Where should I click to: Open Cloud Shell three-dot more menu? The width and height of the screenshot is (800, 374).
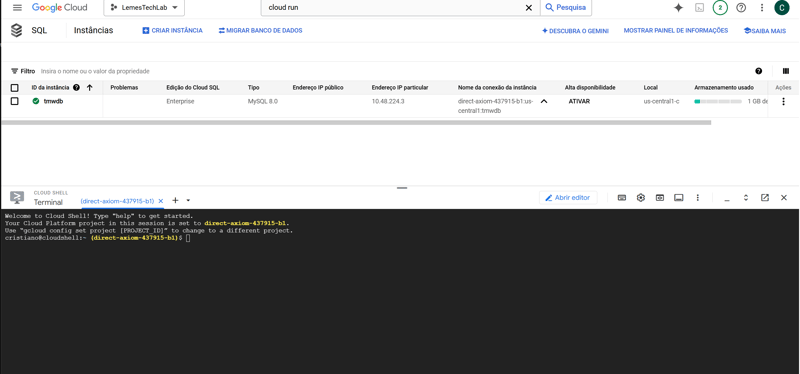(x=697, y=198)
